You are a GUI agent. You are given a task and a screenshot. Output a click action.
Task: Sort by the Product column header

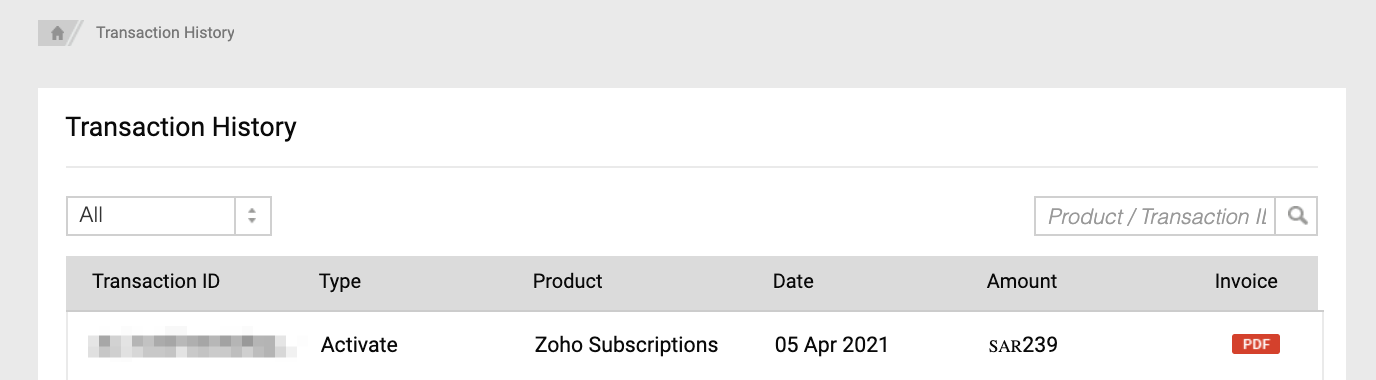(x=568, y=281)
